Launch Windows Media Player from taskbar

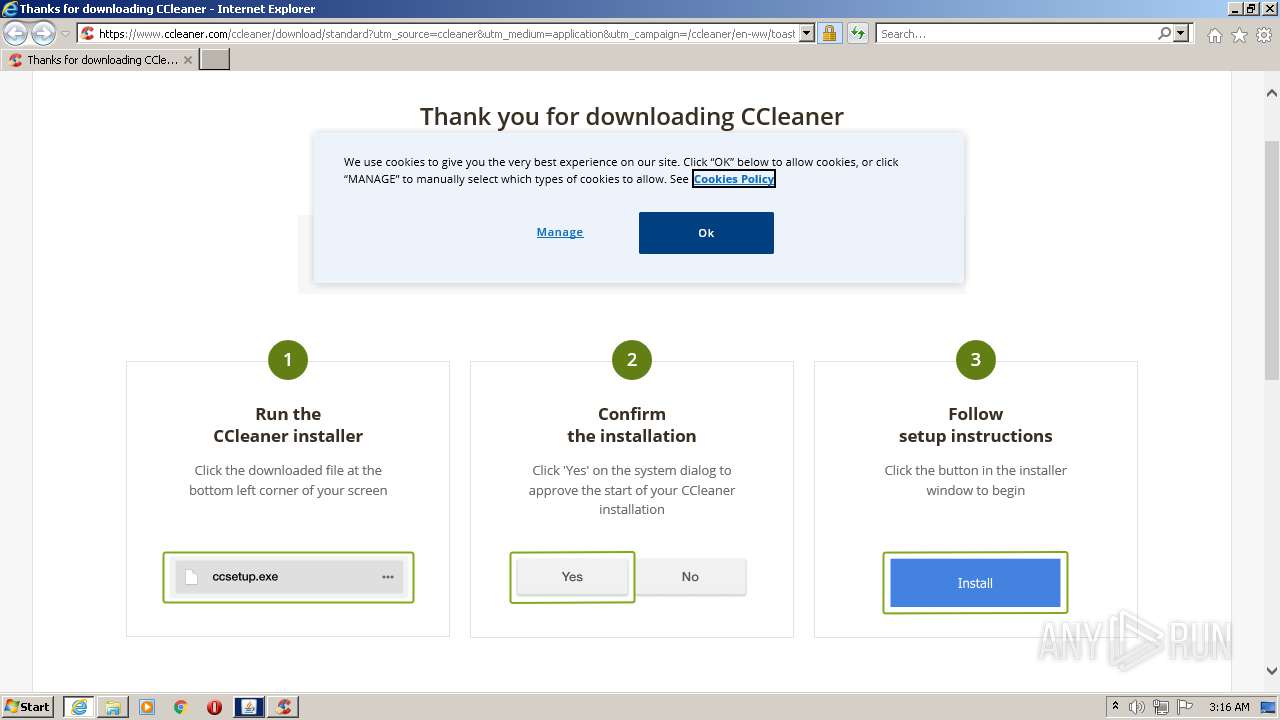[x=147, y=707]
